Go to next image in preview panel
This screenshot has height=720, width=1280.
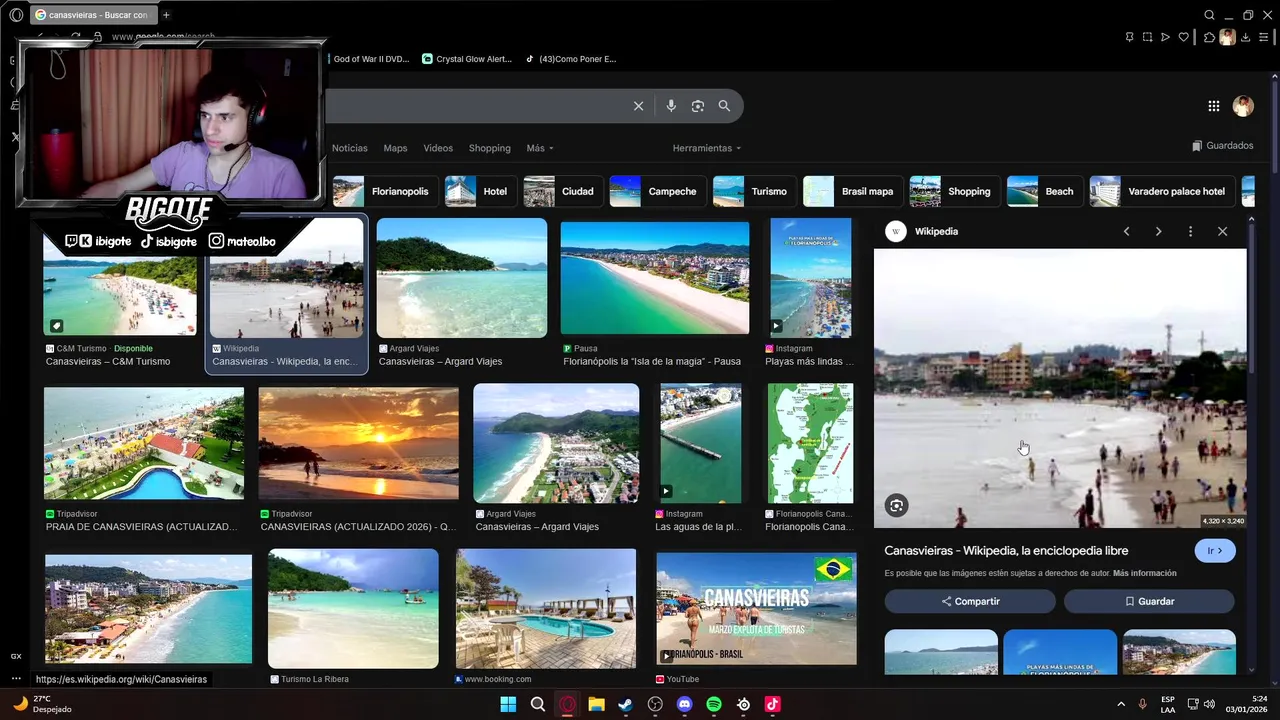1158,231
